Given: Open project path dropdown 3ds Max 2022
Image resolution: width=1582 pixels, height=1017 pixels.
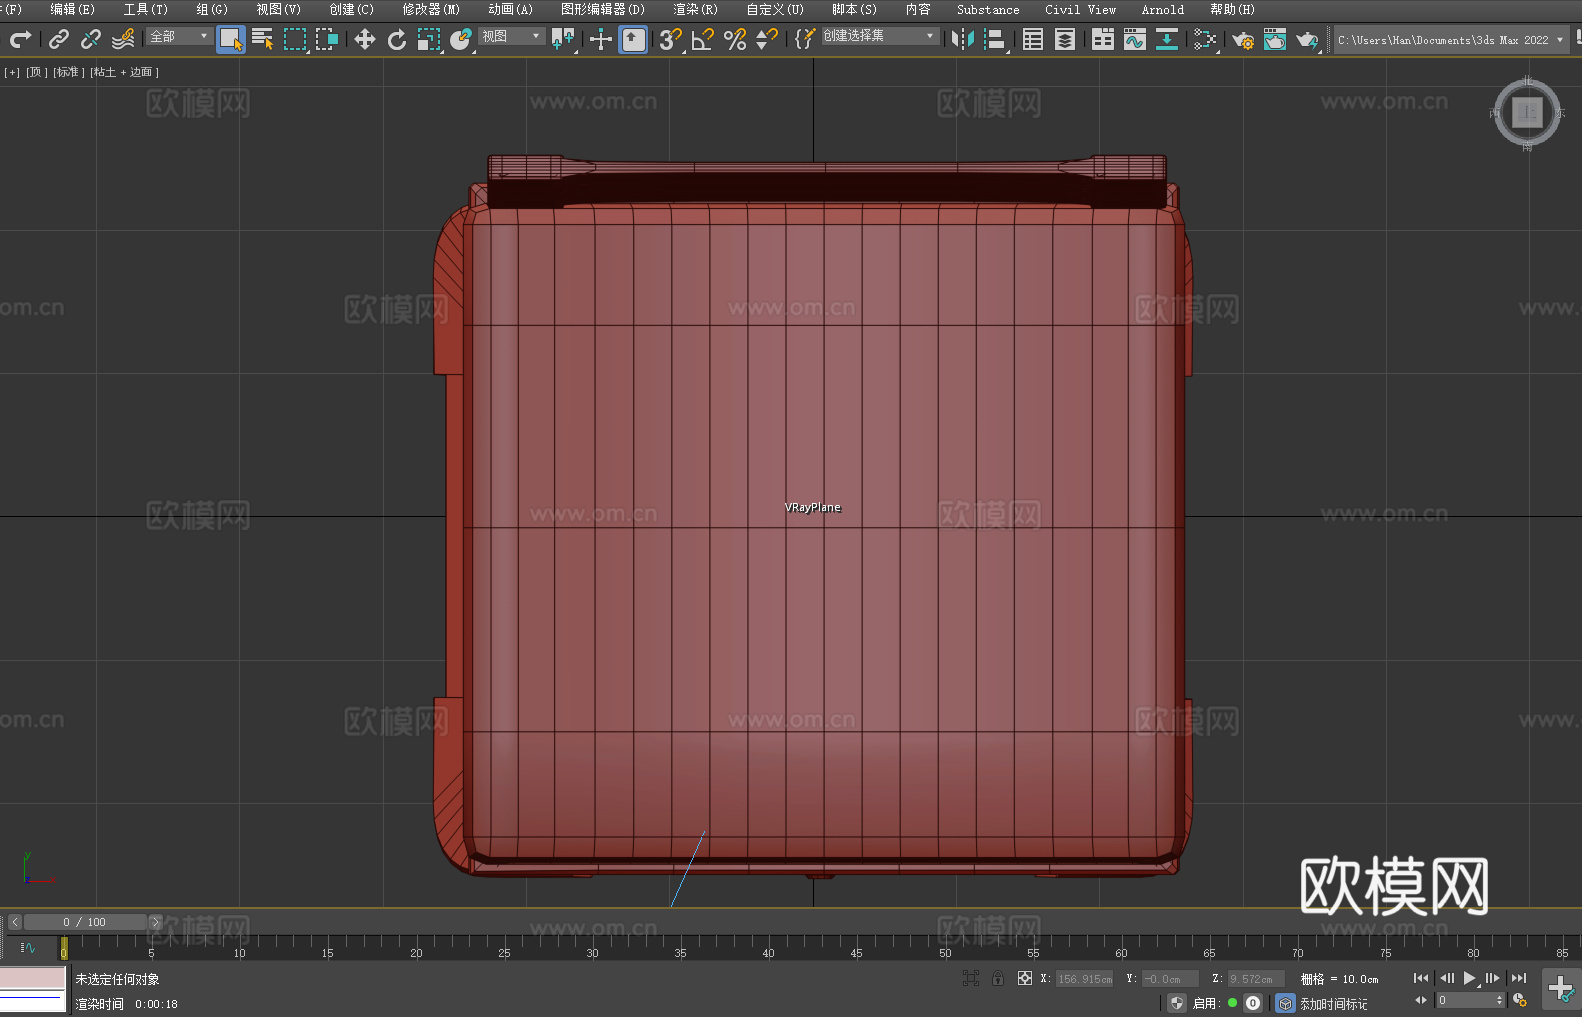Looking at the screenshot, I should (x=1450, y=40).
